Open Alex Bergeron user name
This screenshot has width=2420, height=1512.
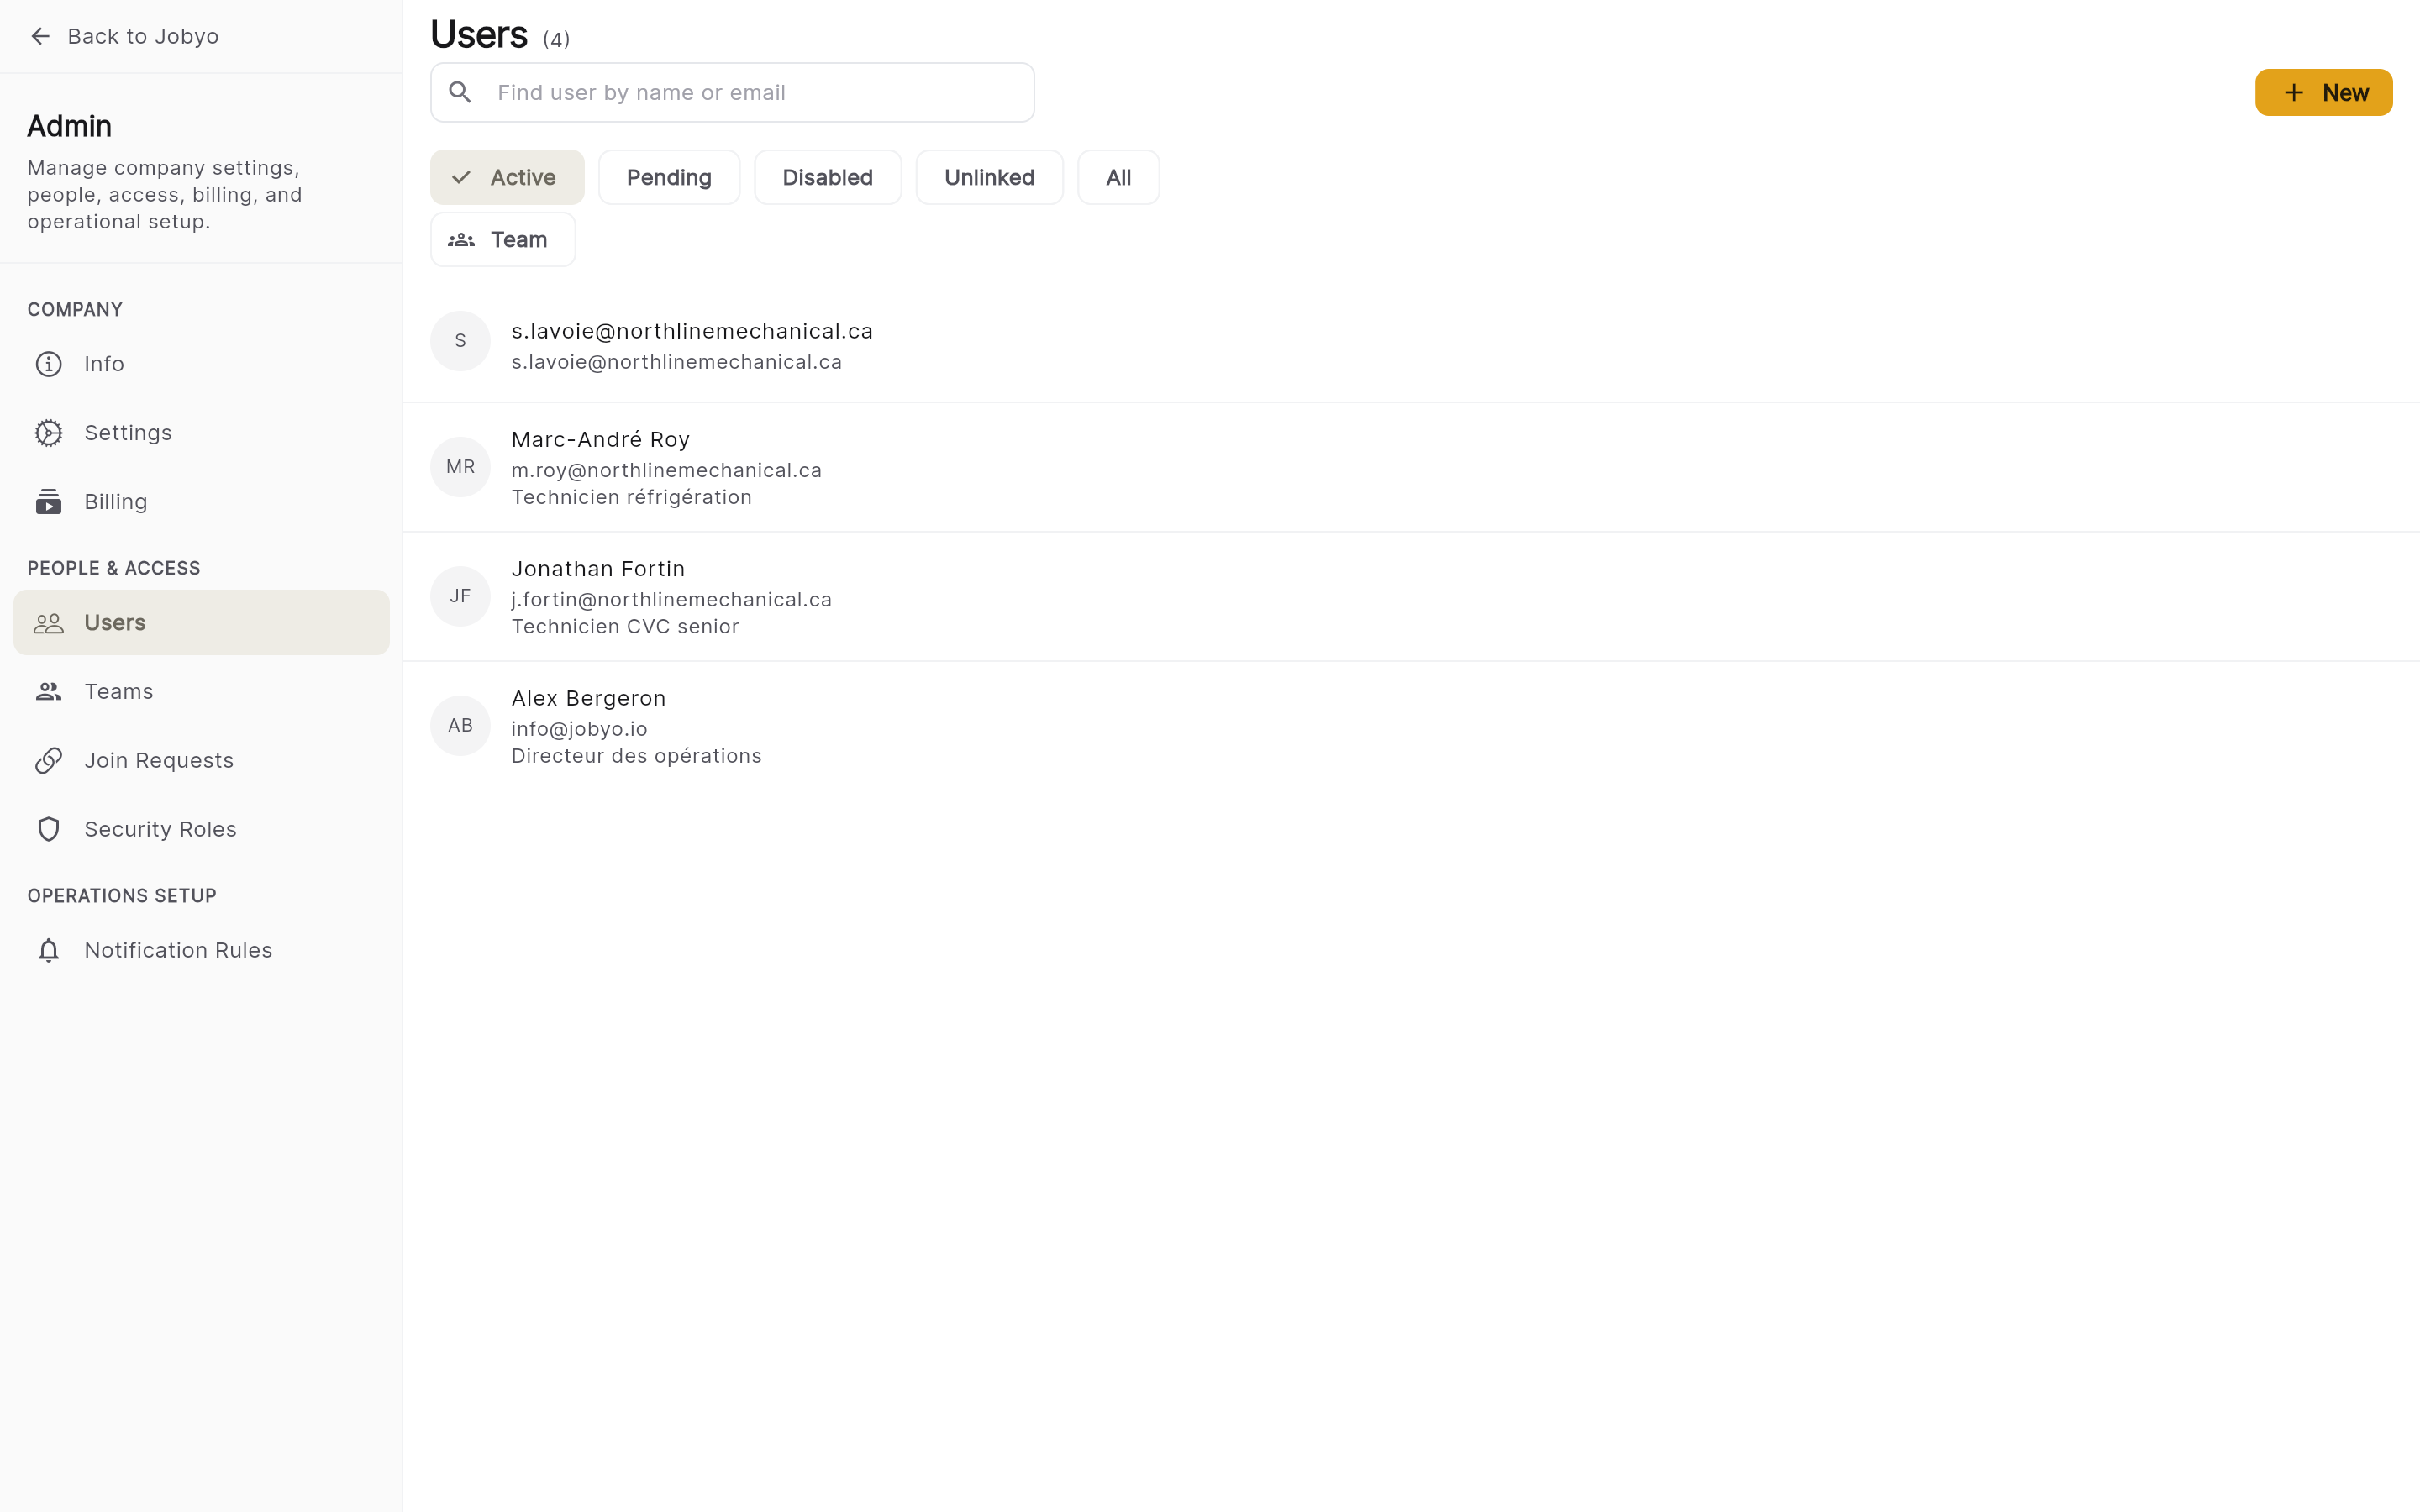[588, 699]
